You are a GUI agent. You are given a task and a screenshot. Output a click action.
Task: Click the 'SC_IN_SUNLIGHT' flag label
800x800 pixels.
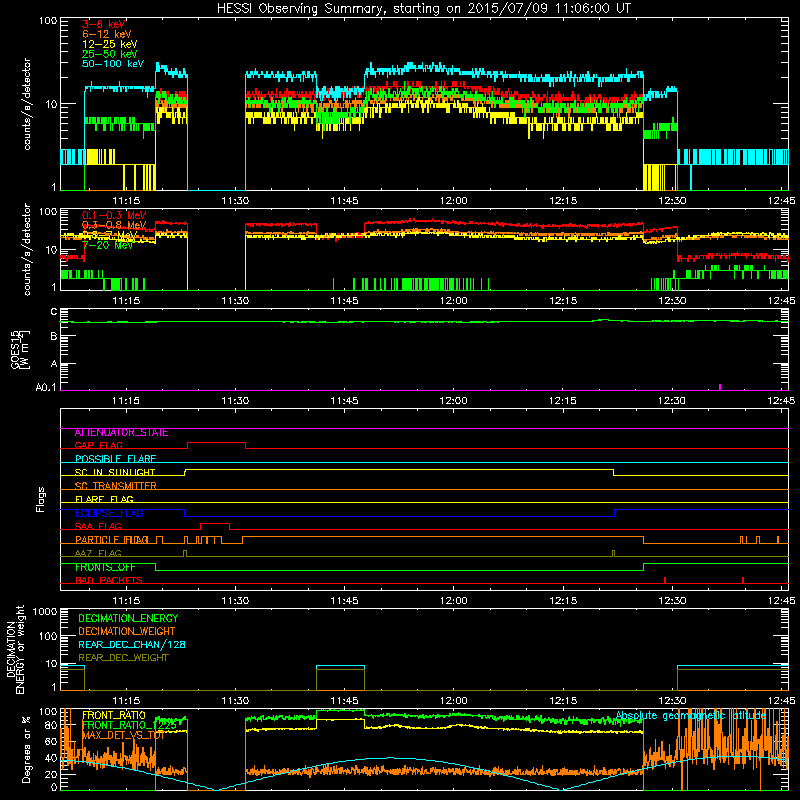115,472
